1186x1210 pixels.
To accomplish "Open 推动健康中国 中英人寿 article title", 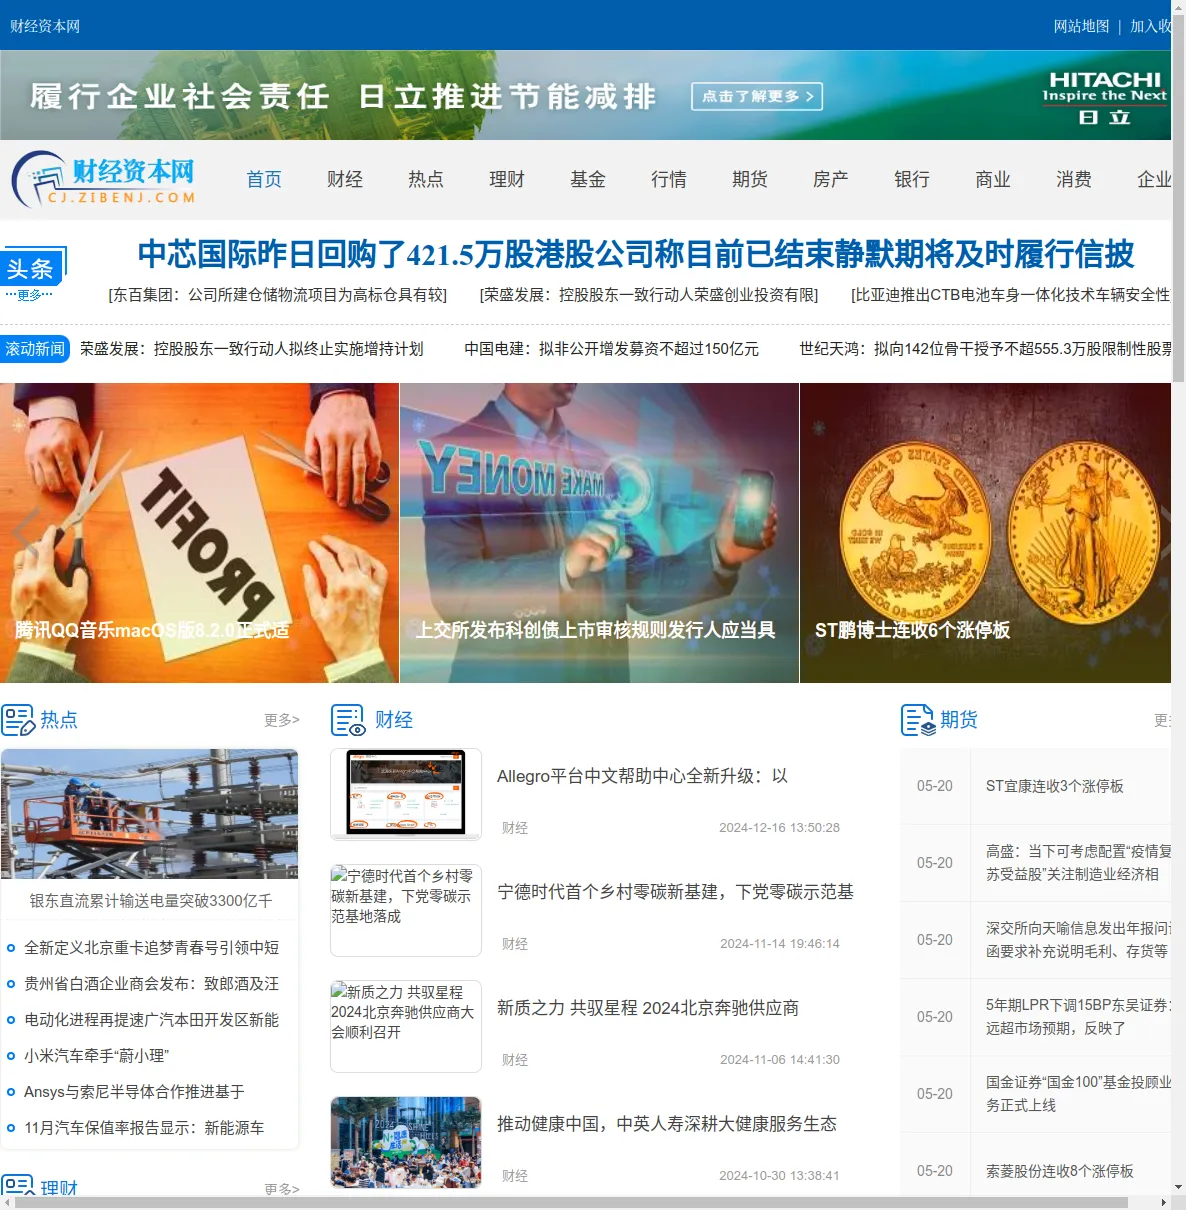I will click(667, 1124).
